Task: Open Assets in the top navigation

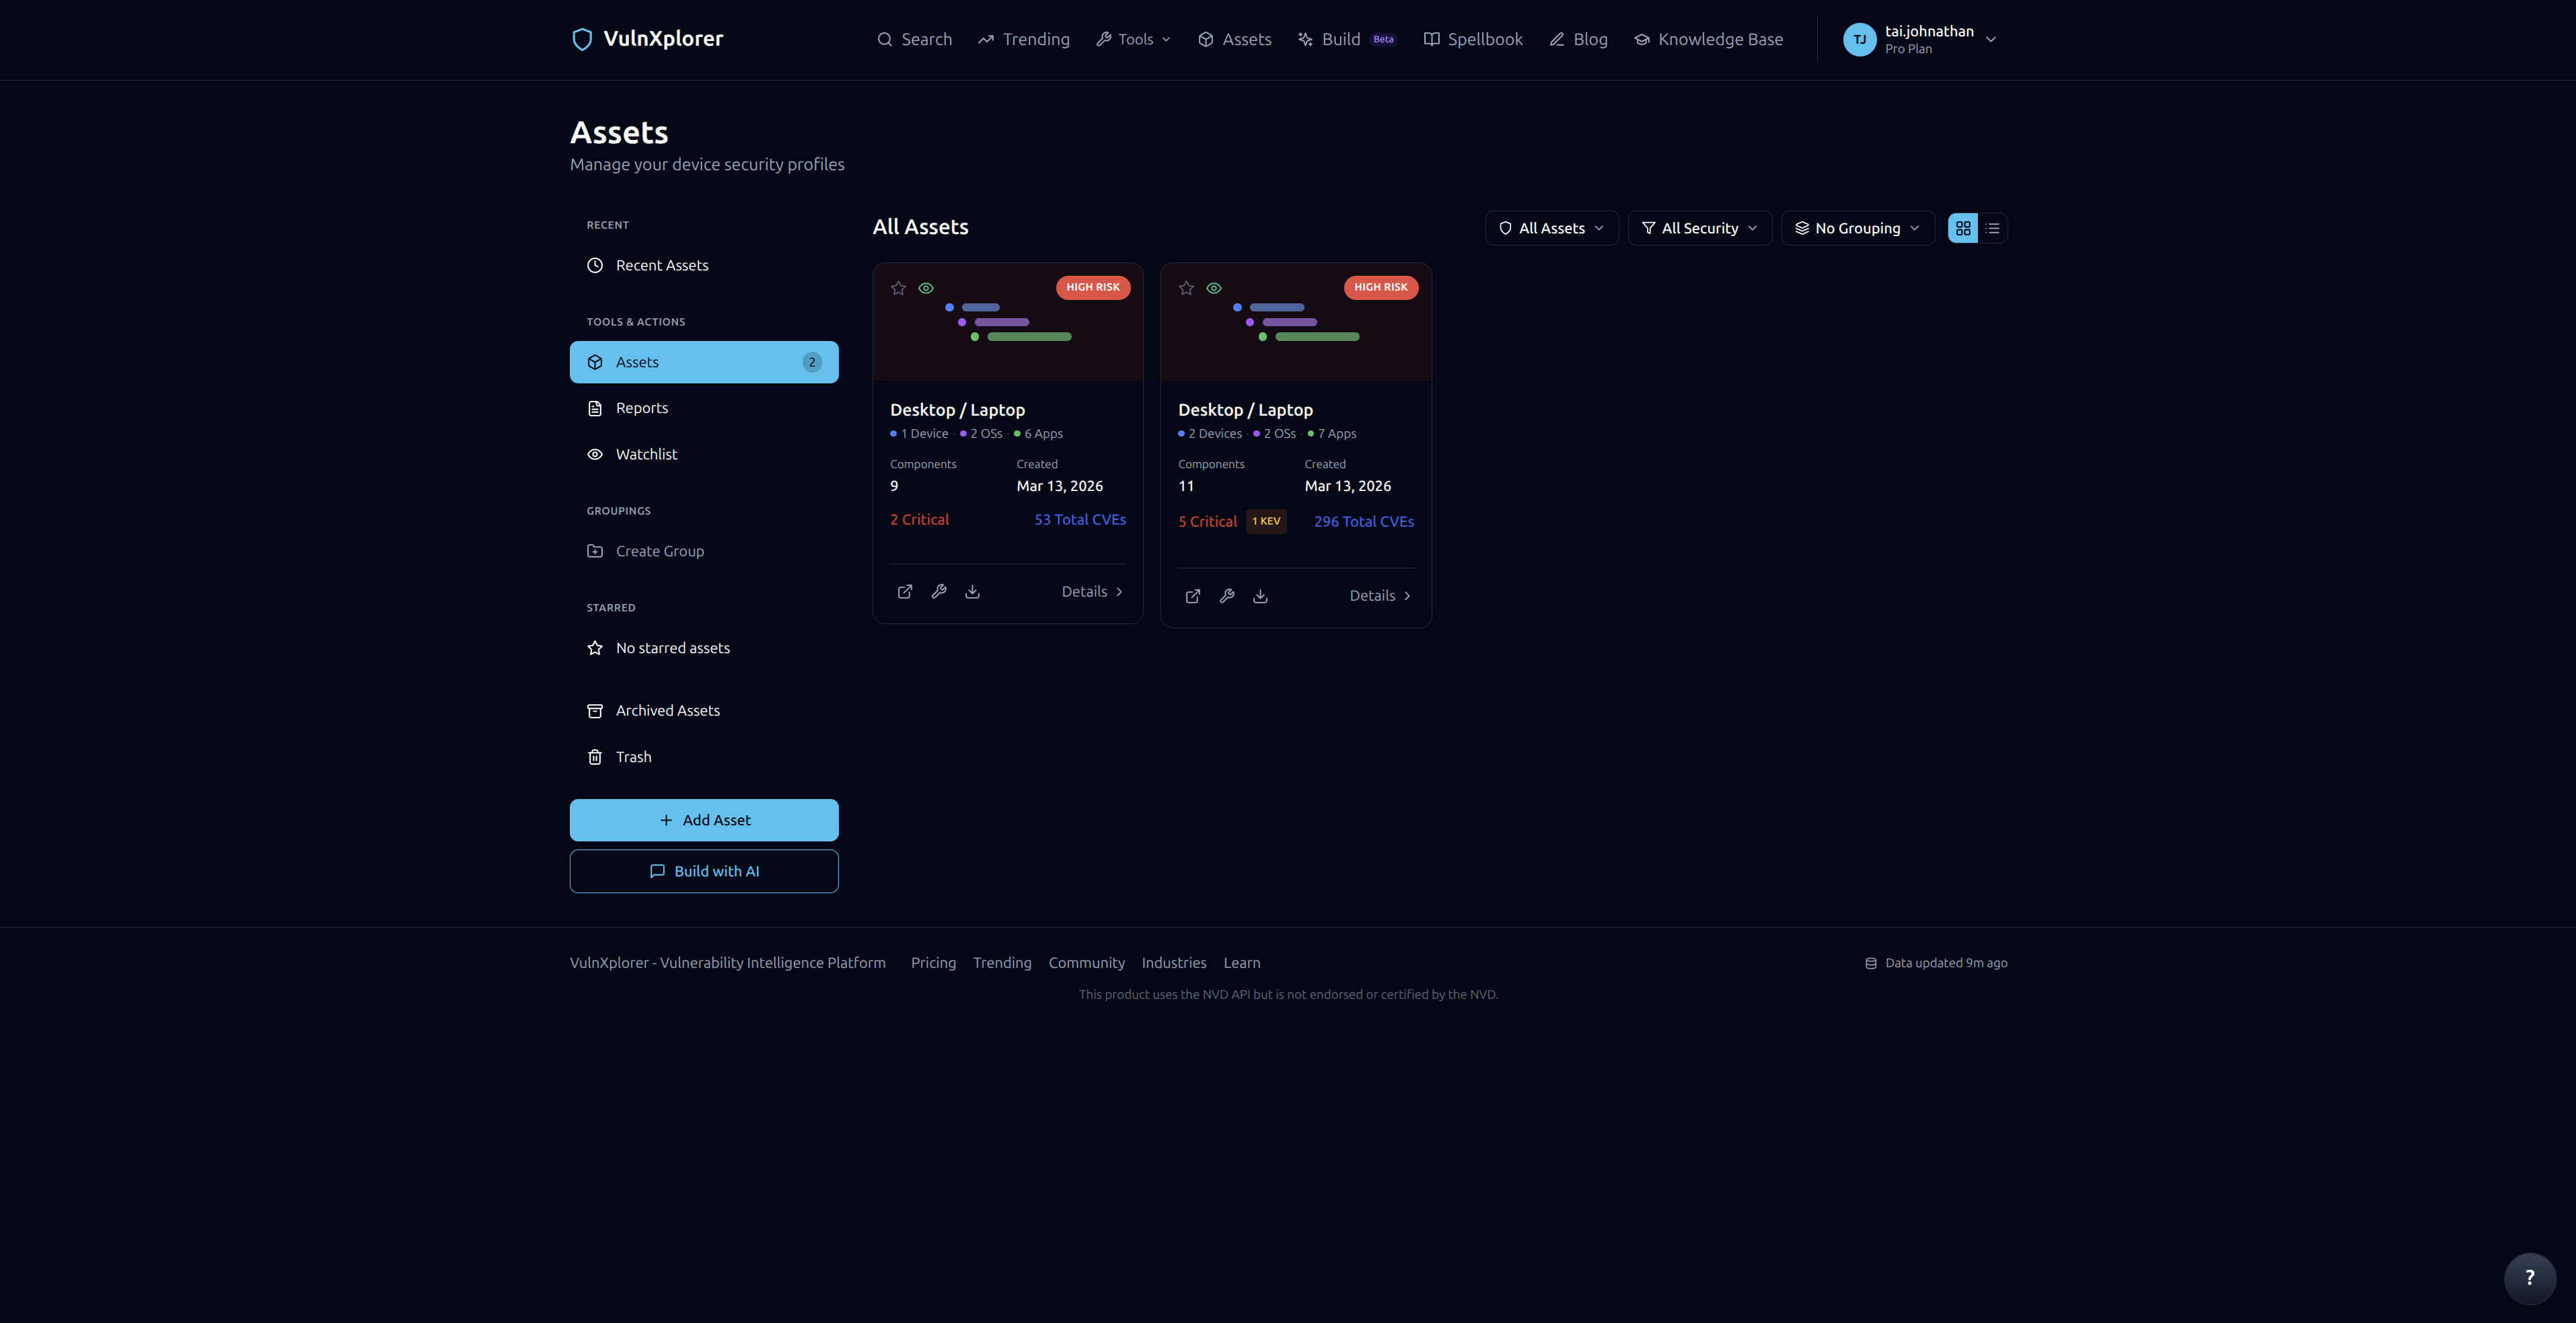Action: (1235, 39)
